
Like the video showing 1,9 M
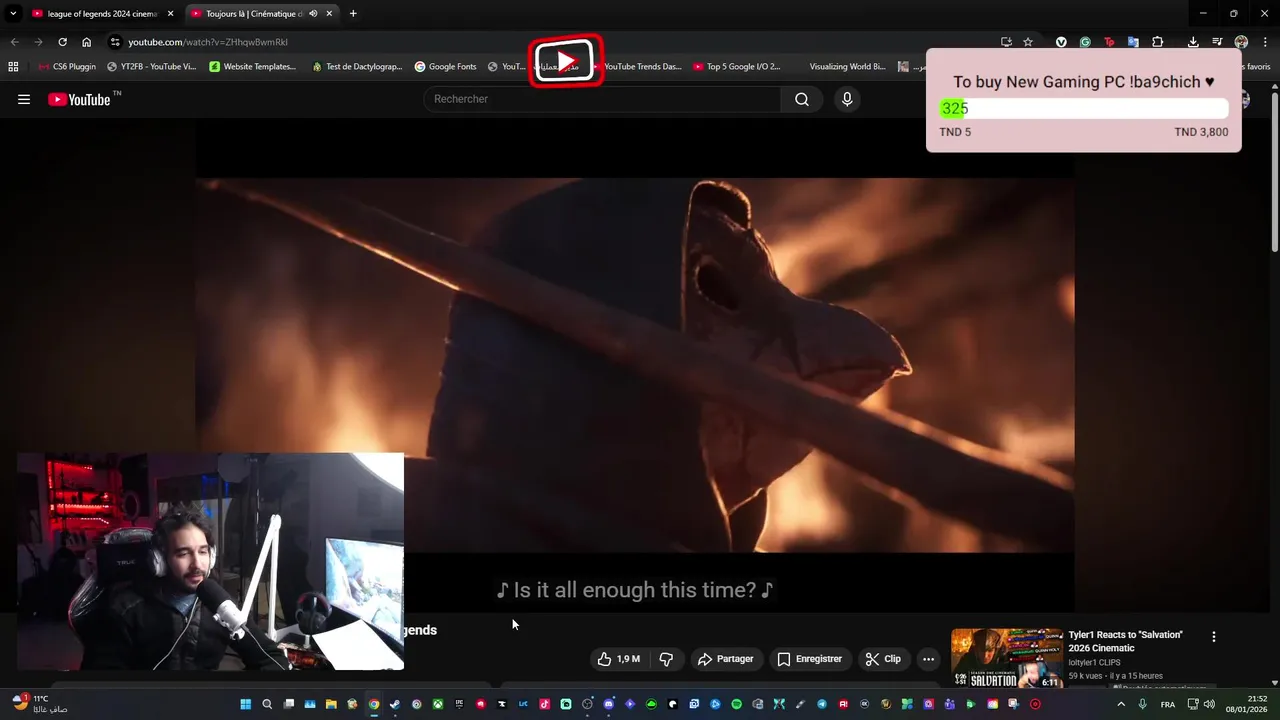pyautogui.click(x=618, y=659)
